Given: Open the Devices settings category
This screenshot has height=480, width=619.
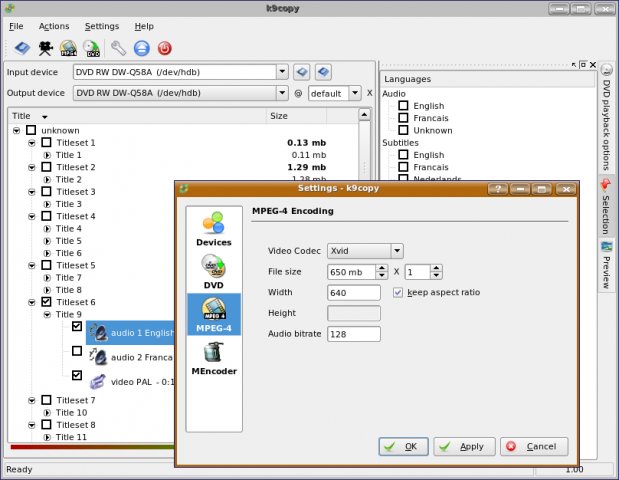Looking at the screenshot, I should pyautogui.click(x=213, y=229).
